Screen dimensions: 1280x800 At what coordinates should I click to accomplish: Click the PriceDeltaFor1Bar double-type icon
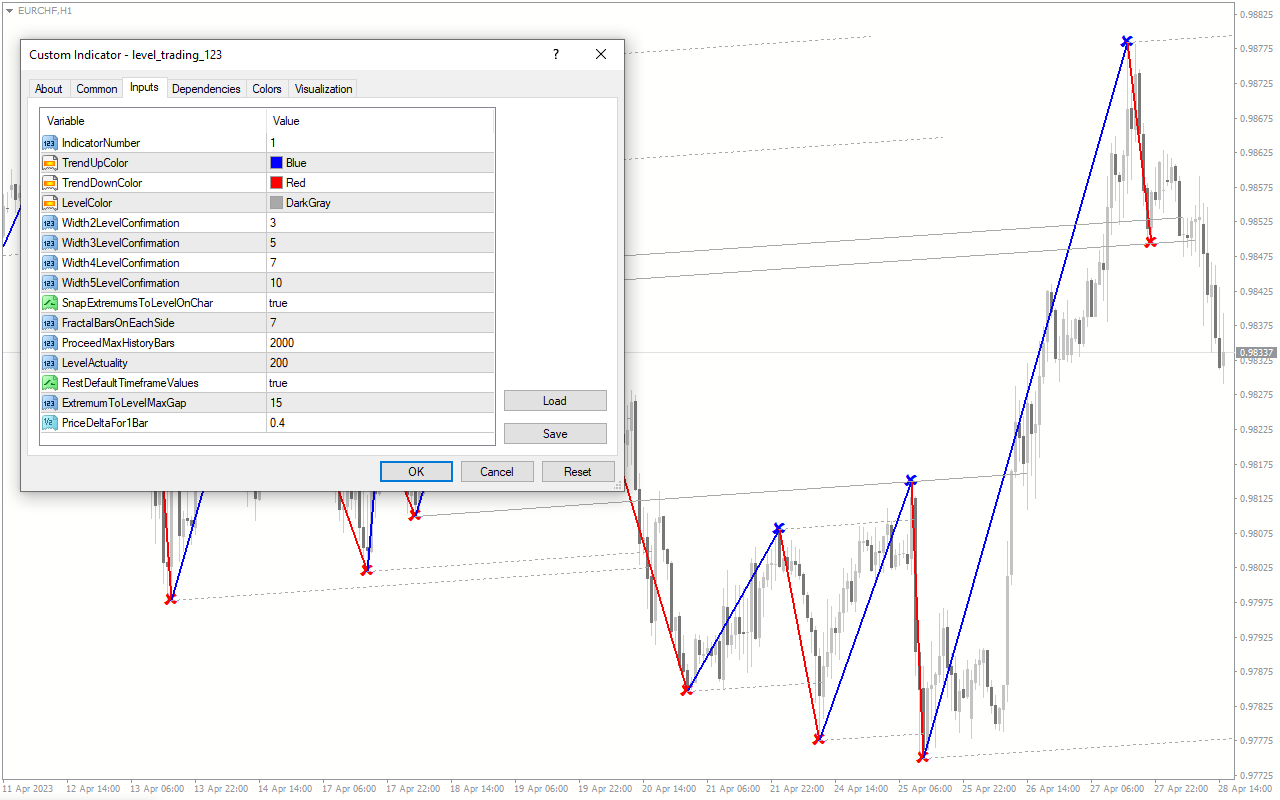click(50, 423)
